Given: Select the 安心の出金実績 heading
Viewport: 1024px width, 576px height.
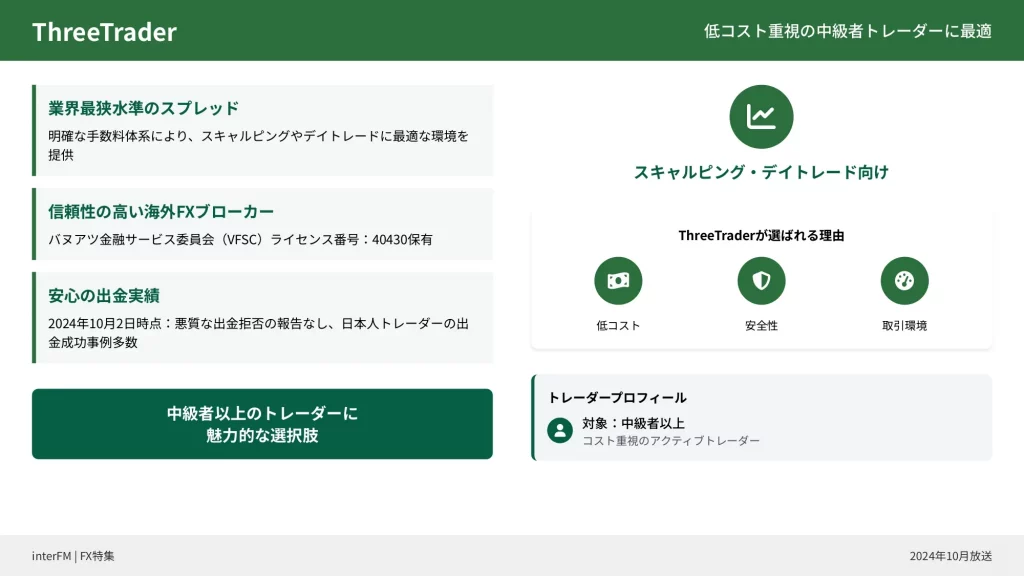Looking at the screenshot, I should pyautogui.click(x=104, y=296).
